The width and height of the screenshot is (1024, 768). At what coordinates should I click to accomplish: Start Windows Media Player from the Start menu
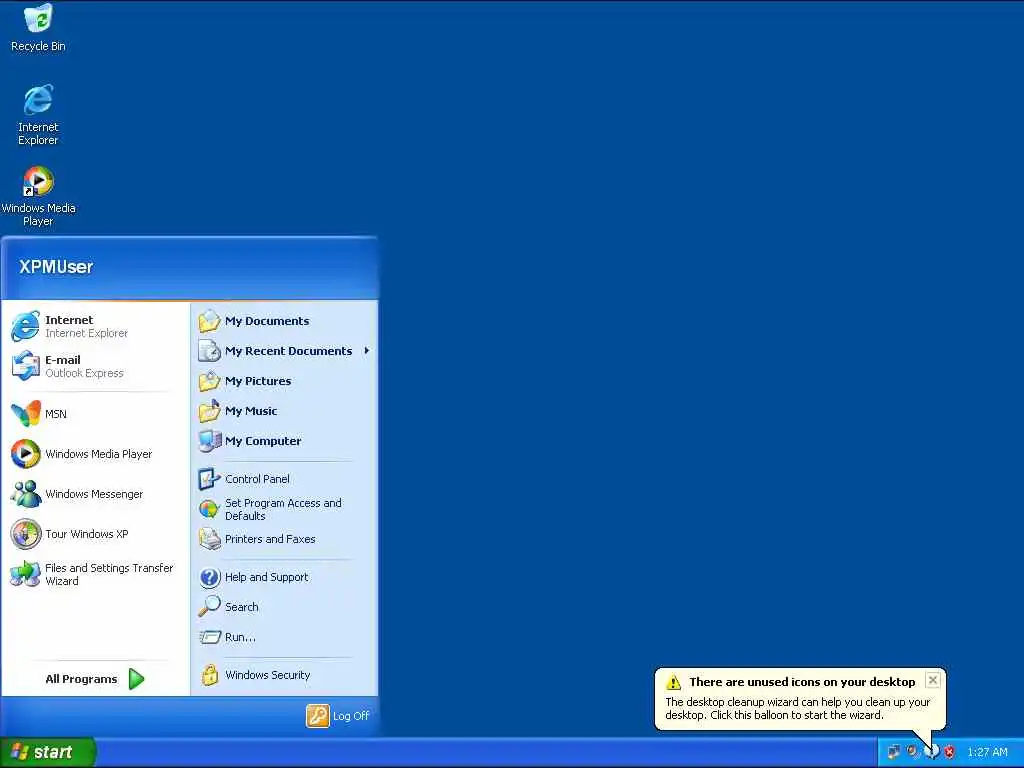(95, 454)
